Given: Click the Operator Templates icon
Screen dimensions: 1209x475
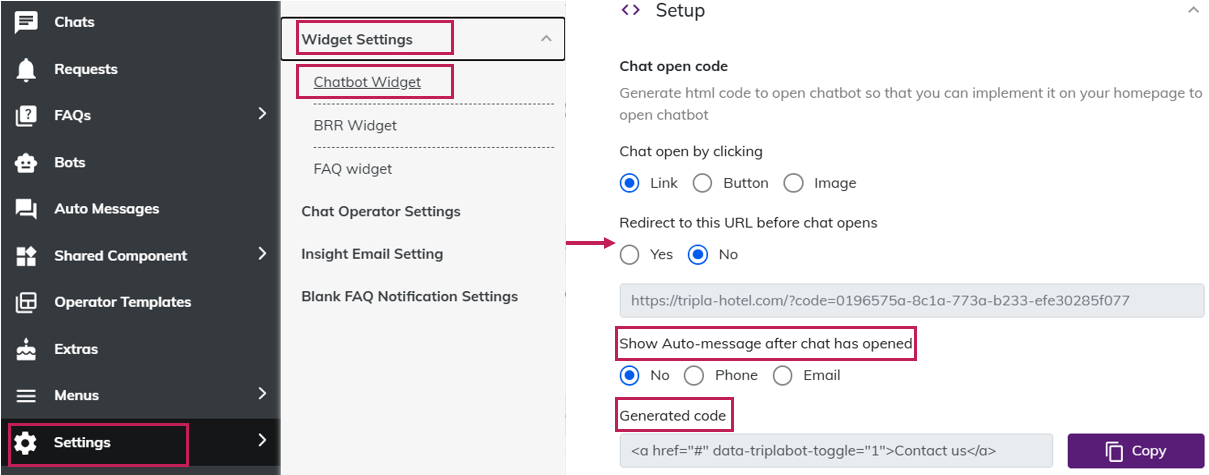Looking at the screenshot, I should 26,302.
